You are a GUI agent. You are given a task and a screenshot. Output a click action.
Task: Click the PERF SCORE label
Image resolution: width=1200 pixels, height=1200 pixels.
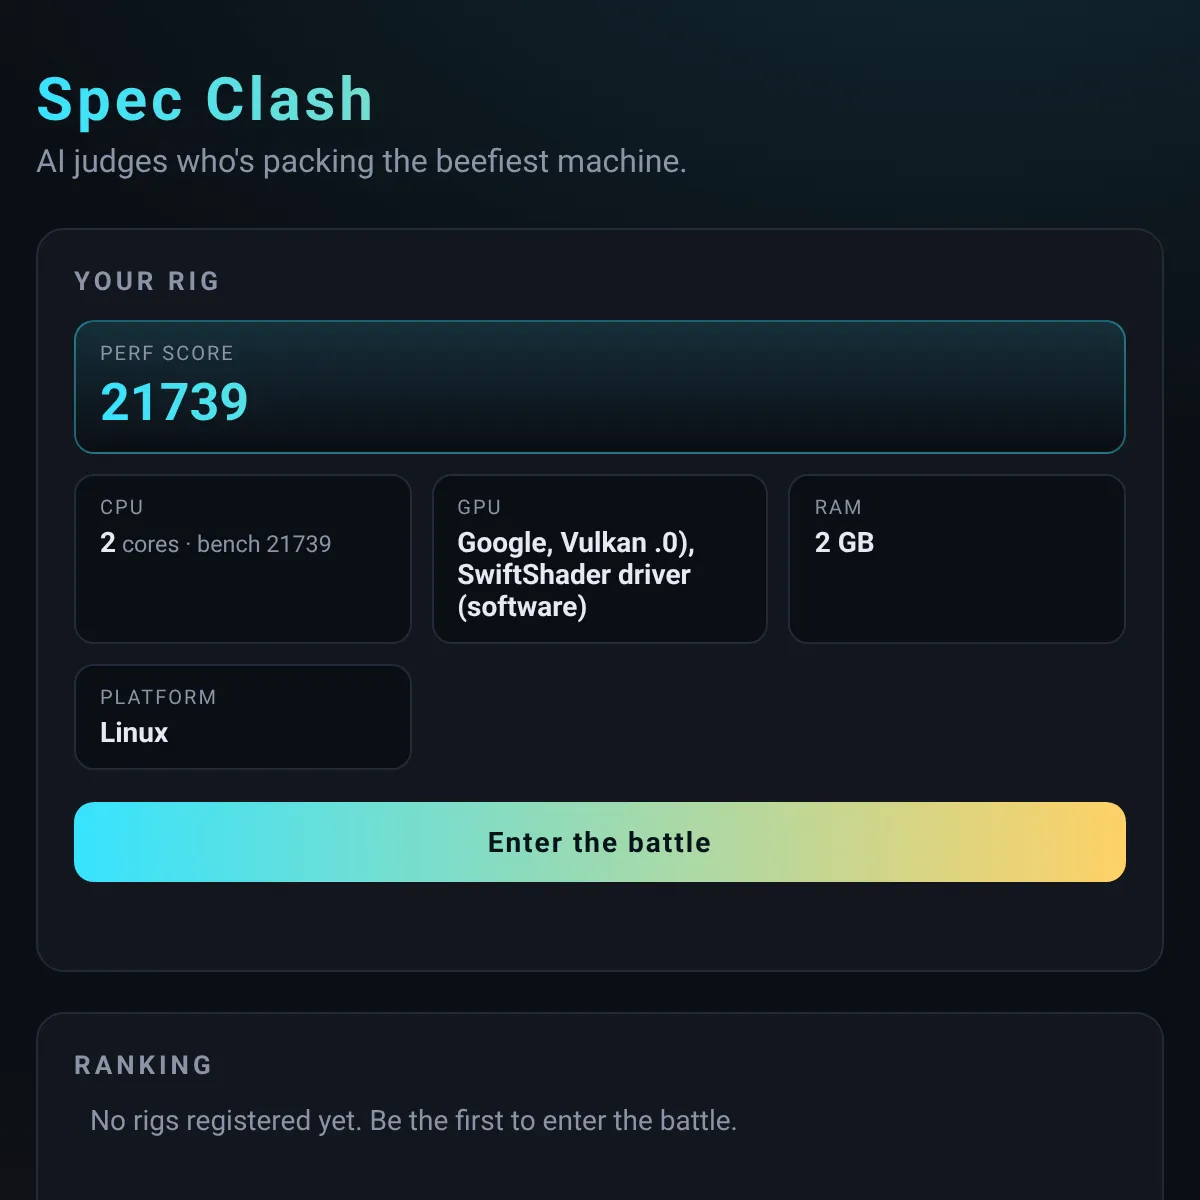[167, 353]
